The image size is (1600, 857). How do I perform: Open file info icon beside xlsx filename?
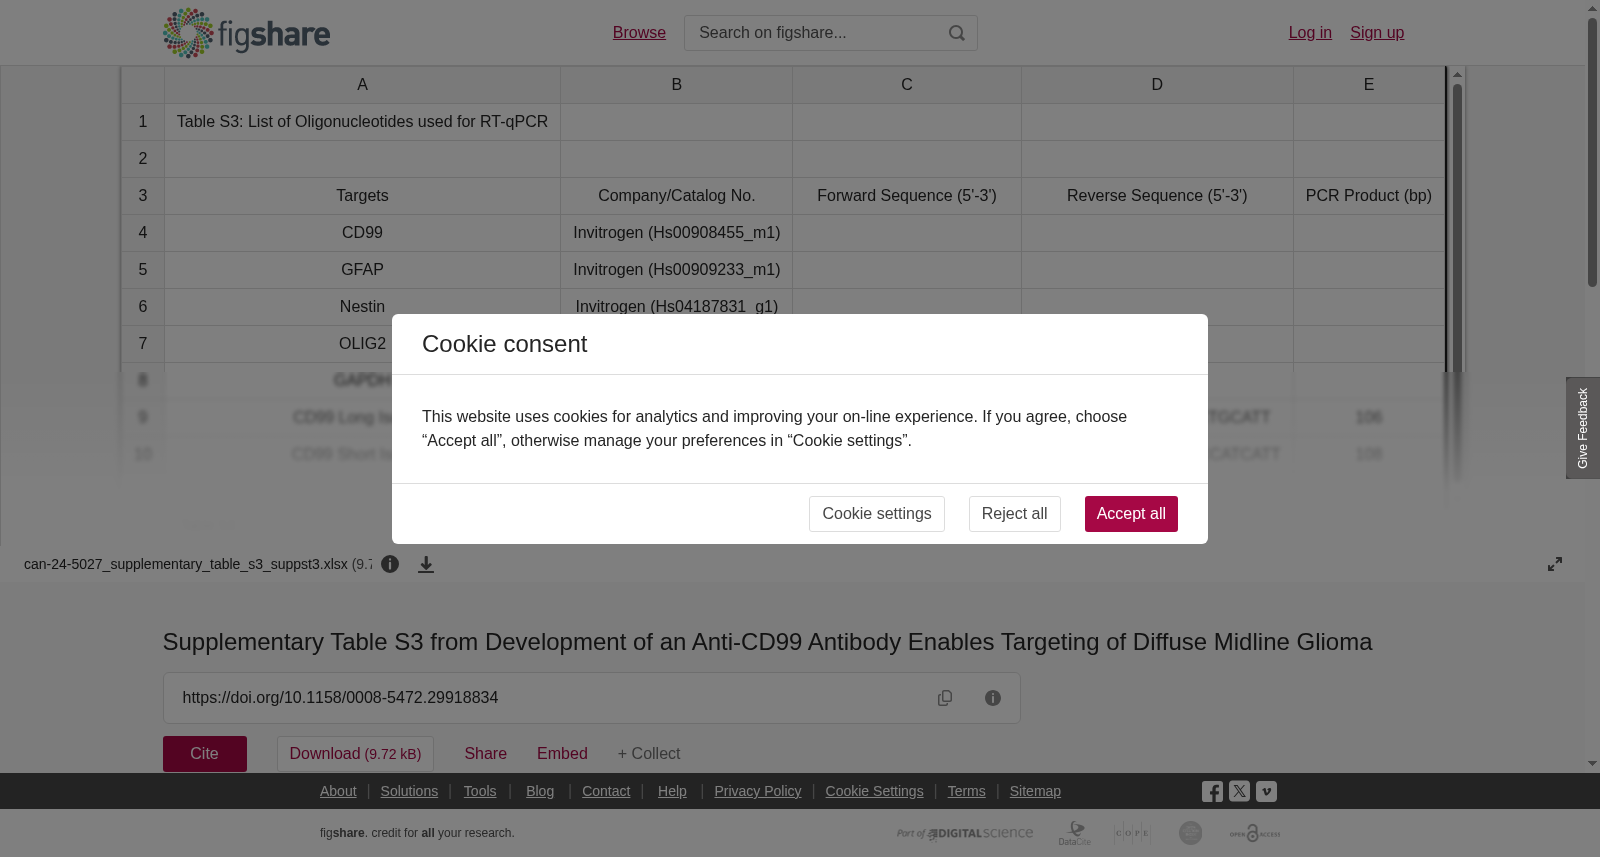click(390, 564)
